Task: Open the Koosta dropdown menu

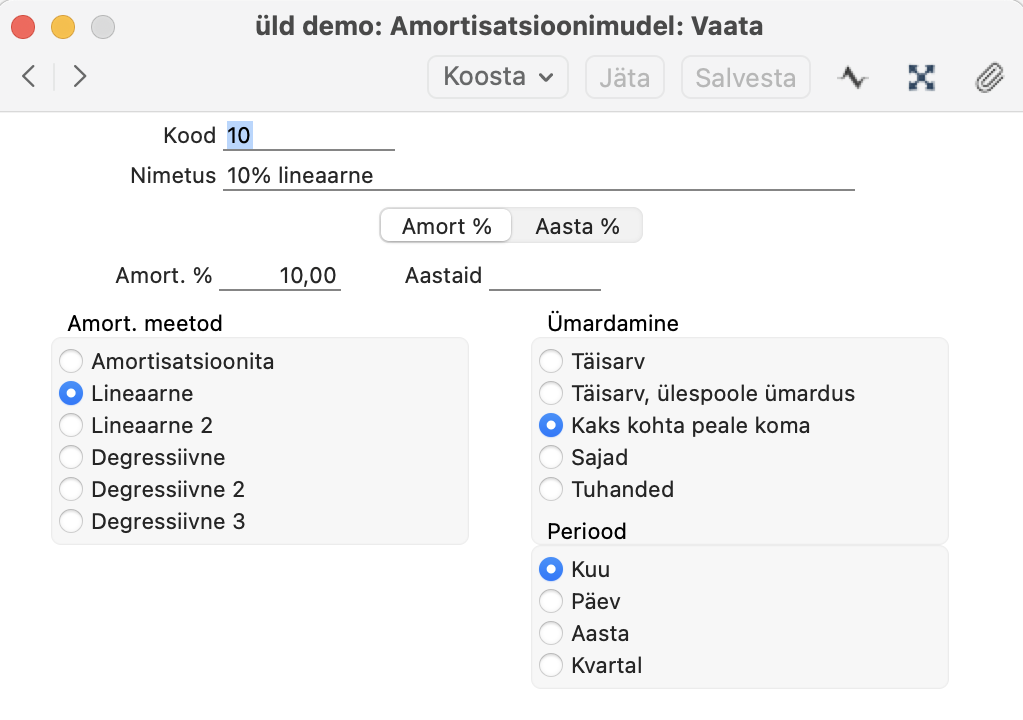Action: pyautogui.click(x=497, y=77)
